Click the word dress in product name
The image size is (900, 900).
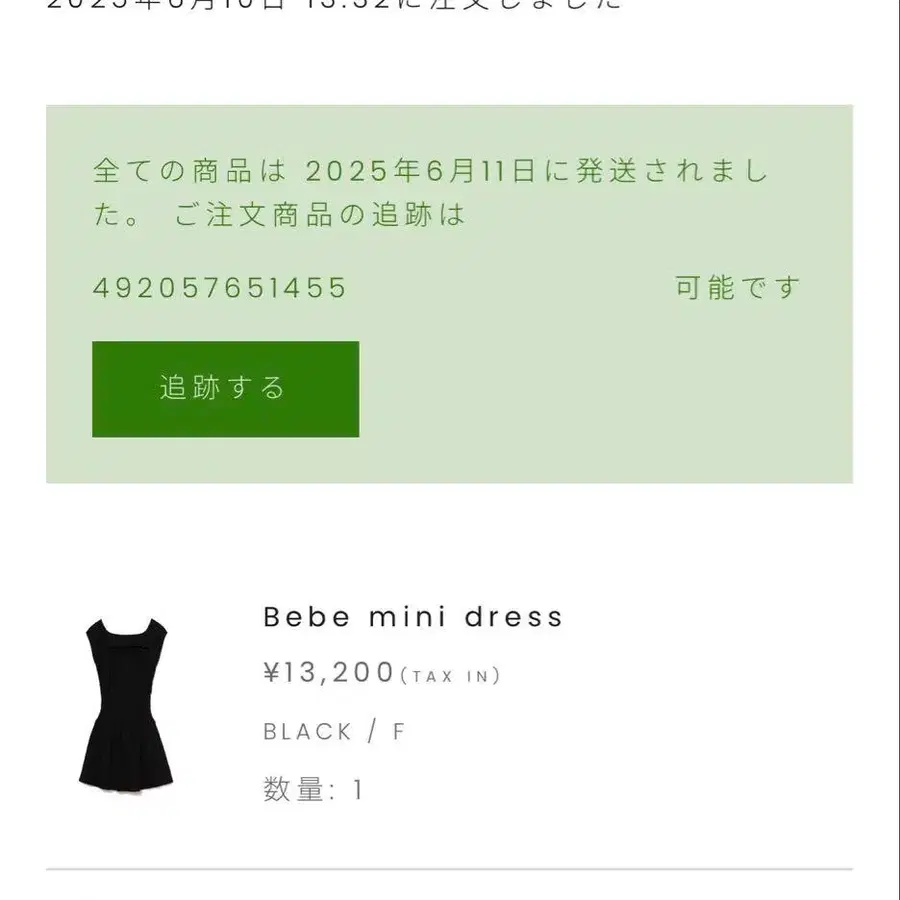point(514,617)
